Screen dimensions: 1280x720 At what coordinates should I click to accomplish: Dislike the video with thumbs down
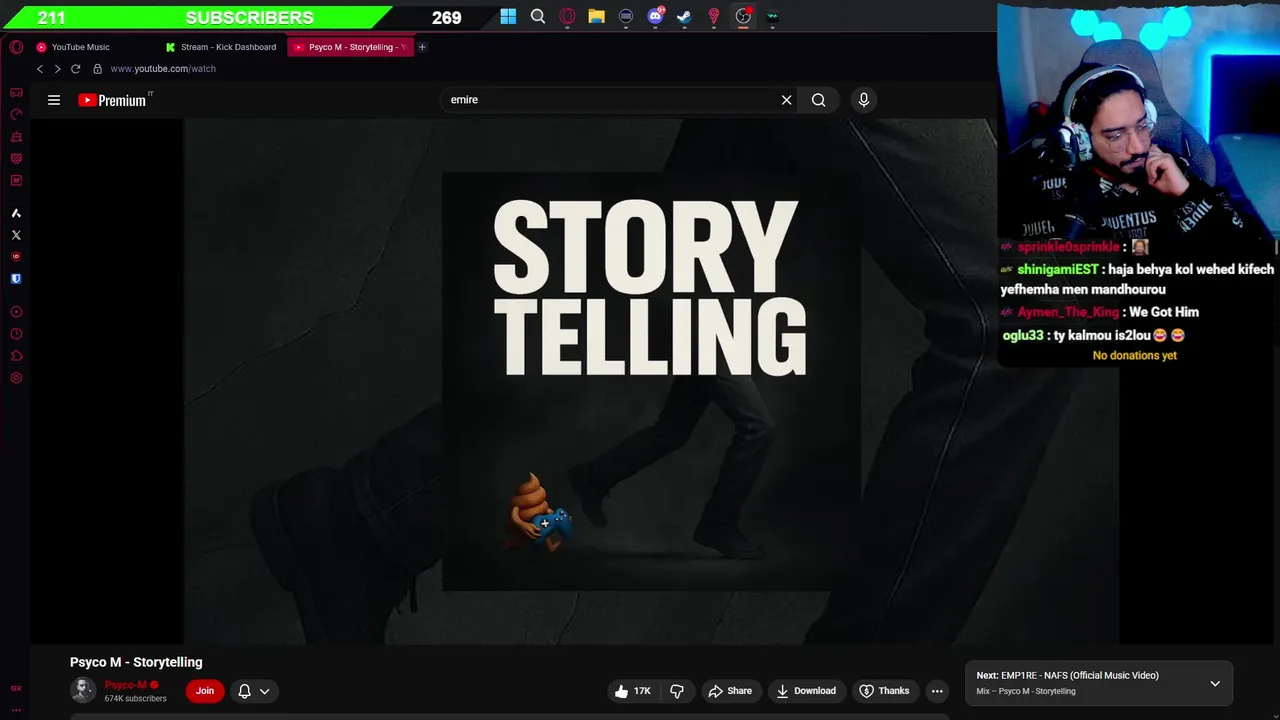677,691
